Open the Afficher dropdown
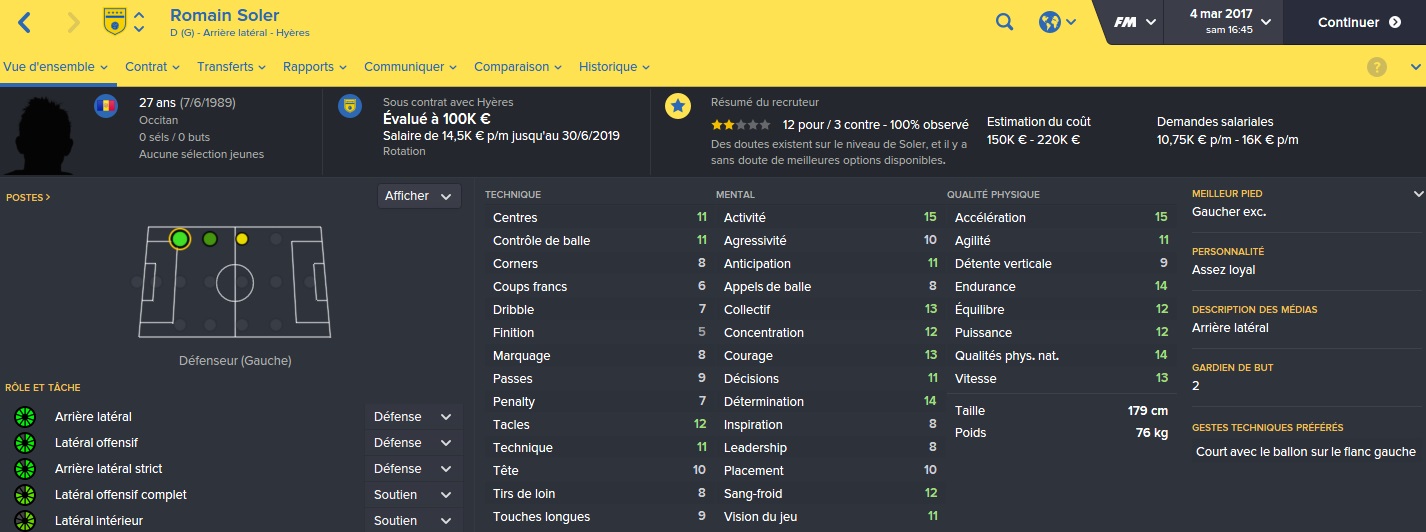Image resolution: width=1426 pixels, height=532 pixels. pyautogui.click(x=419, y=196)
